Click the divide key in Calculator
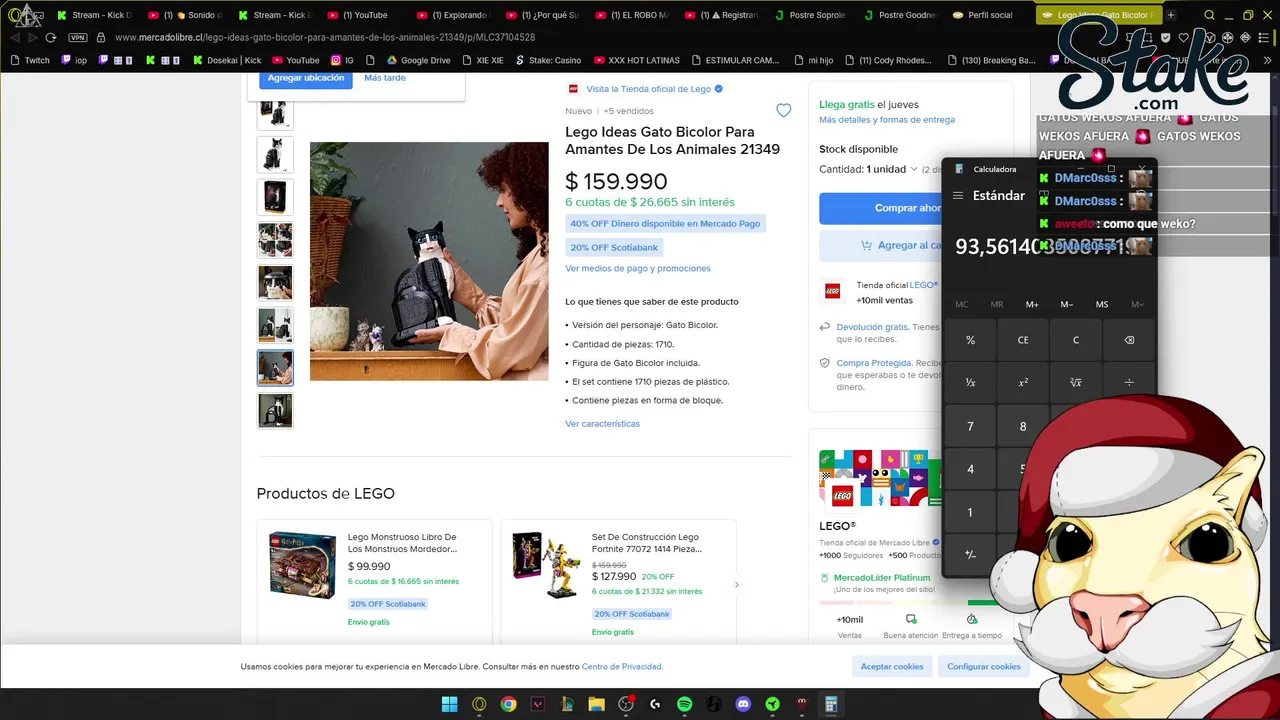This screenshot has width=1280, height=720. pos(1129,383)
